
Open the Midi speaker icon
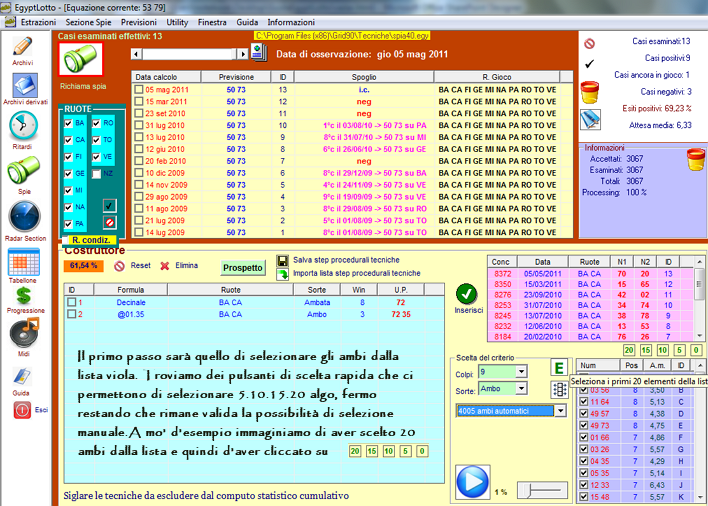coord(24,332)
